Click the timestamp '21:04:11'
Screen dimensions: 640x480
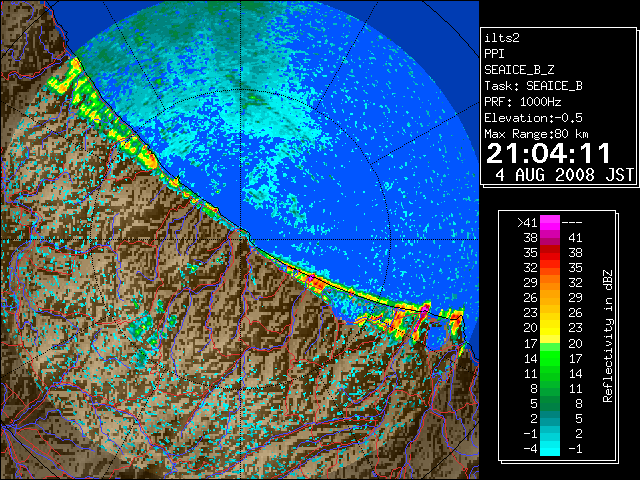548,153
